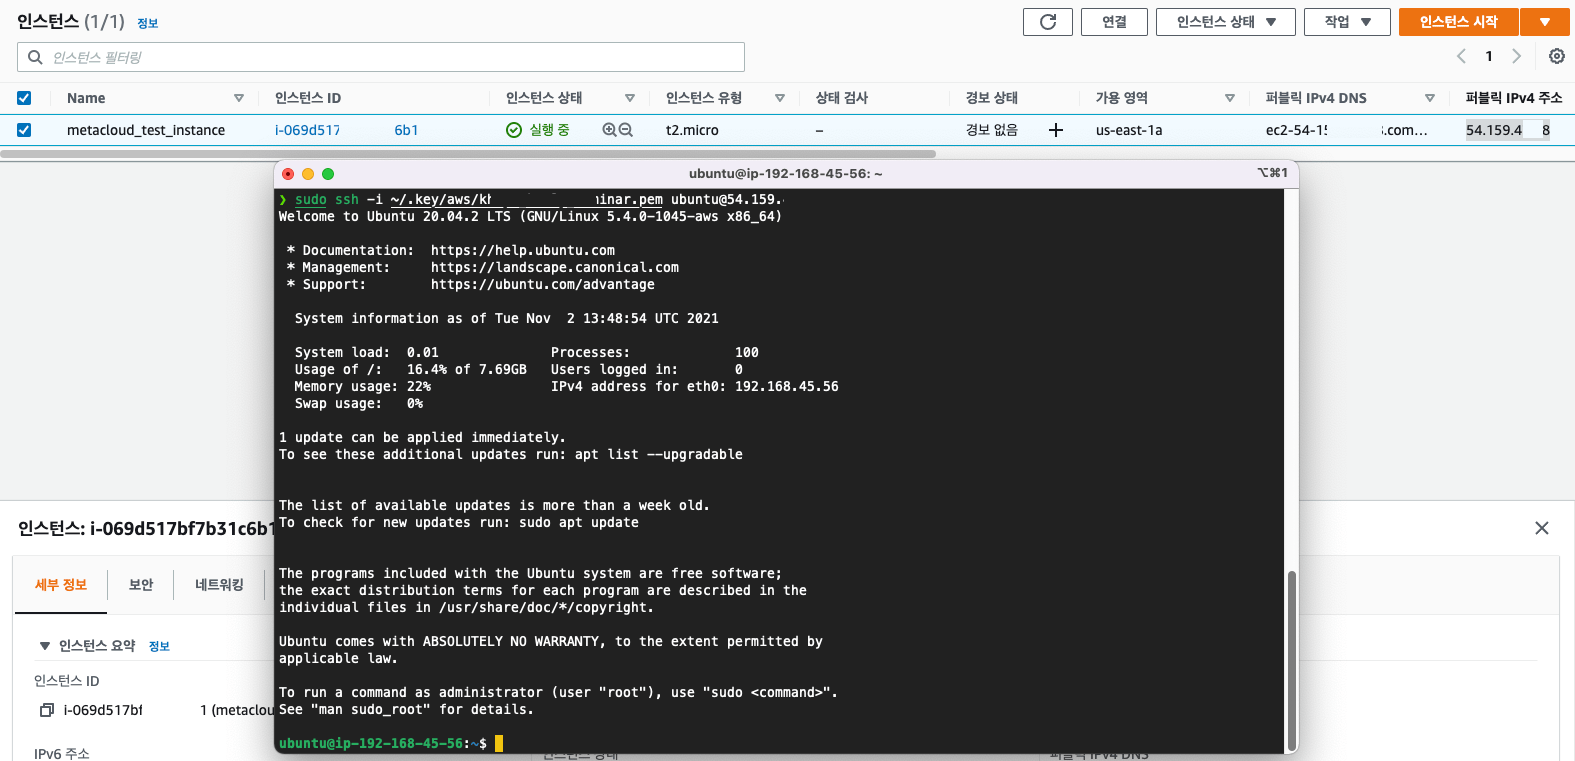Screen dimensions: 1575x761
Task: Sort by instance type column arrow
Action: (x=780, y=98)
